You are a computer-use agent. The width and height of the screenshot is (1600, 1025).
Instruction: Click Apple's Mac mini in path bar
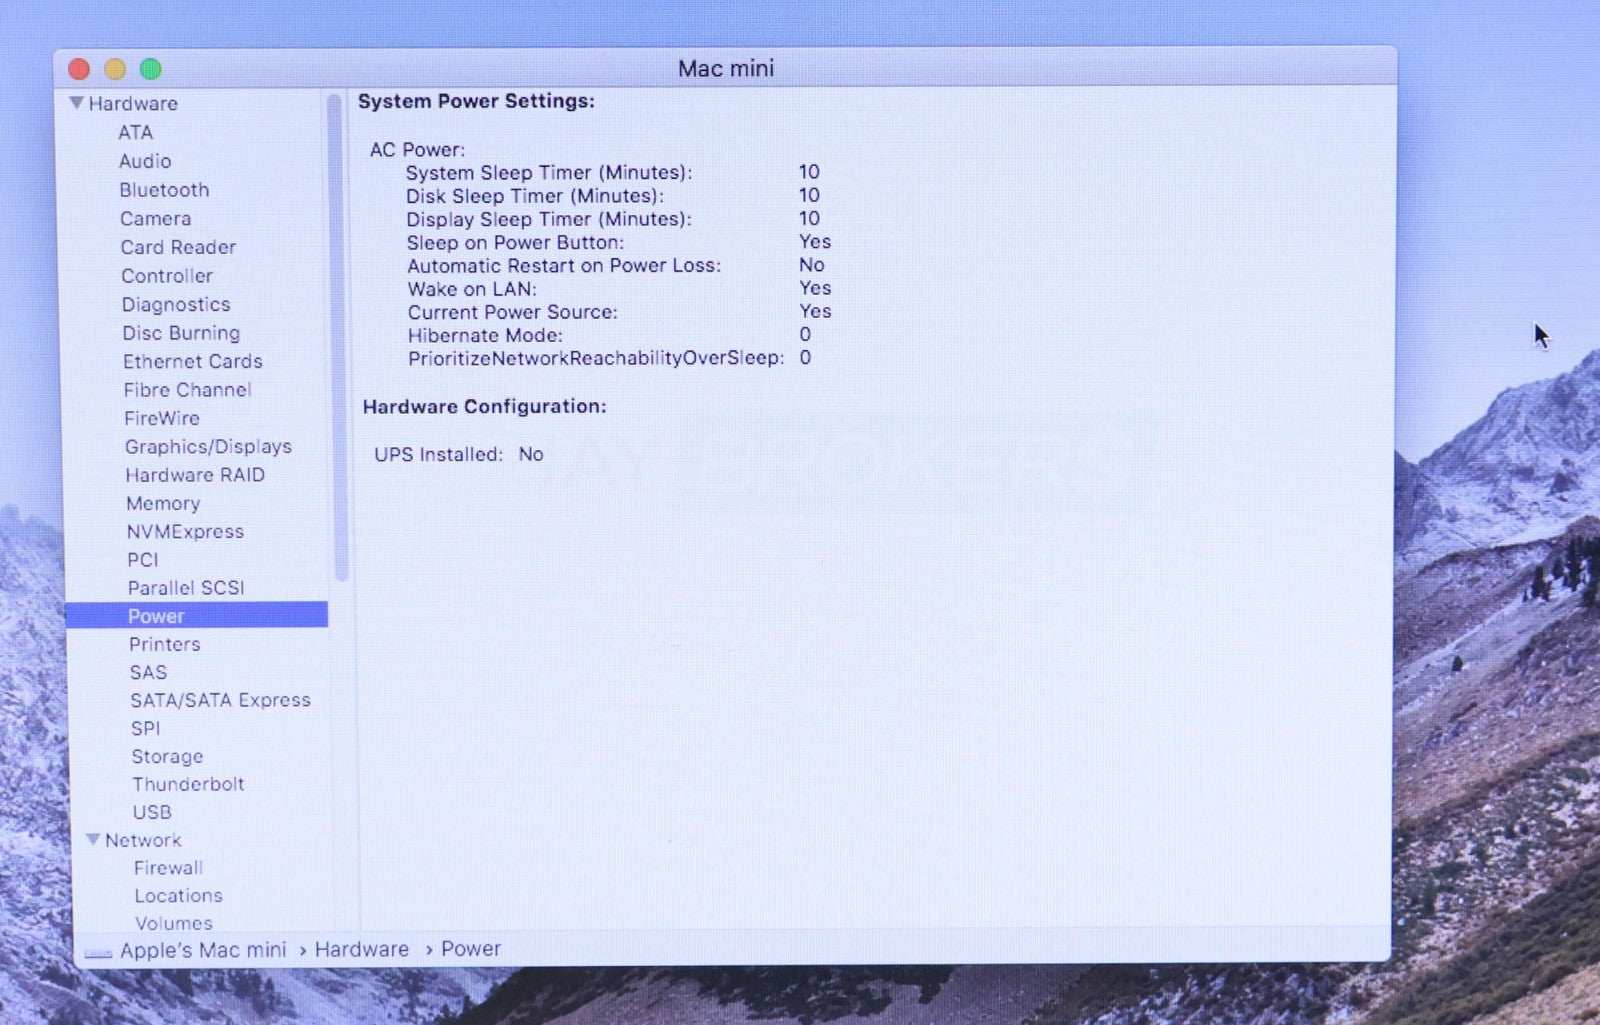point(203,950)
